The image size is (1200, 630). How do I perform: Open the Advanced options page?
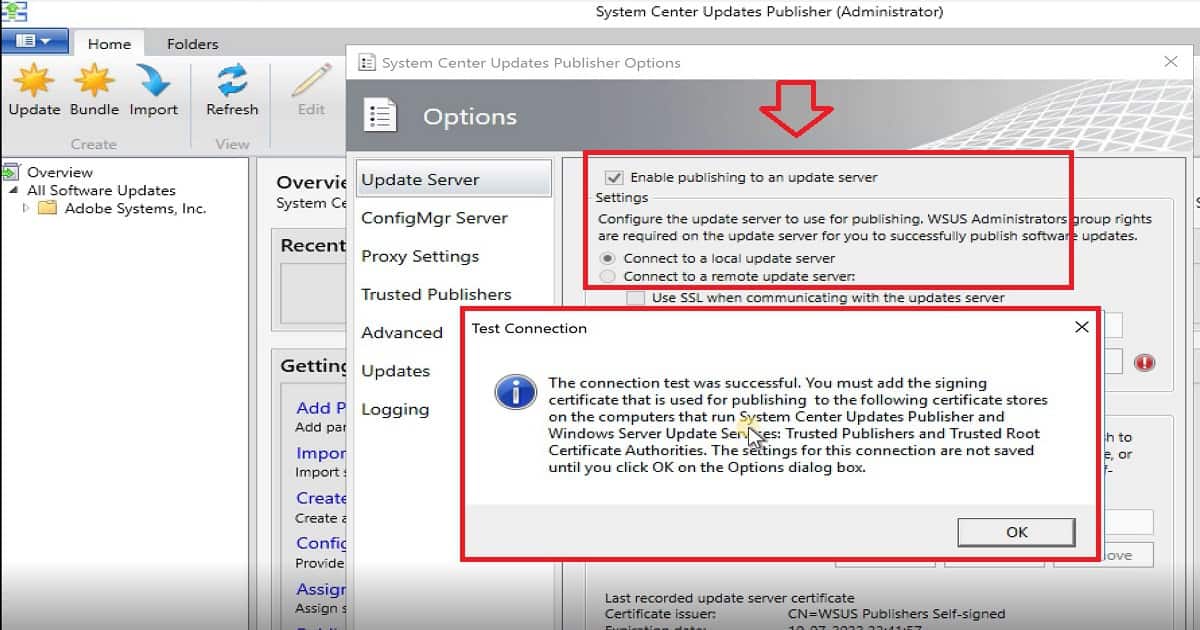(401, 332)
